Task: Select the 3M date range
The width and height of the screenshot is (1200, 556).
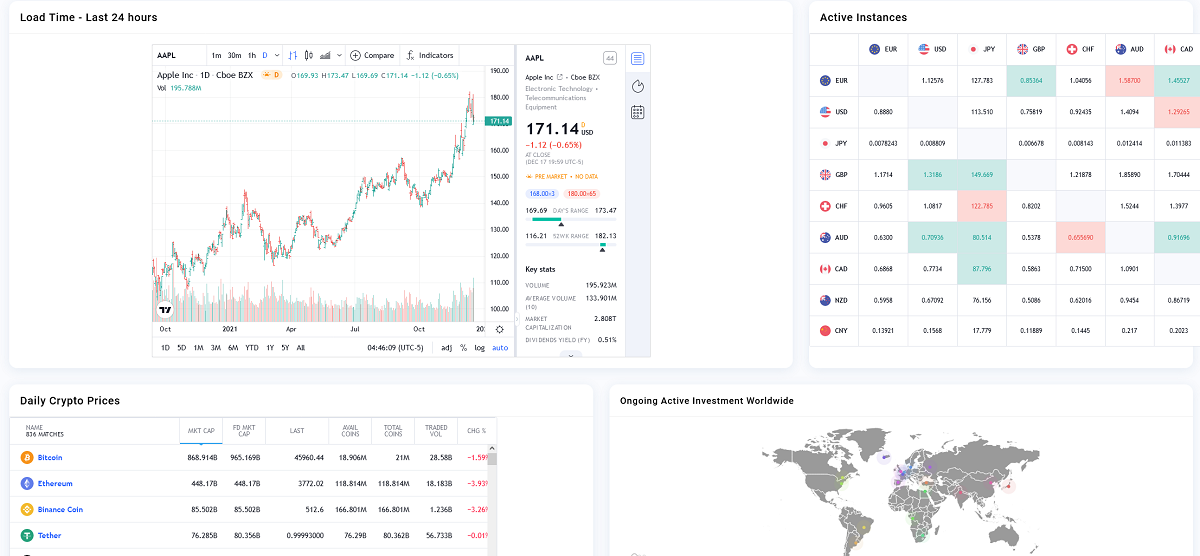Action: pyautogui.click(x=215, y=347)
